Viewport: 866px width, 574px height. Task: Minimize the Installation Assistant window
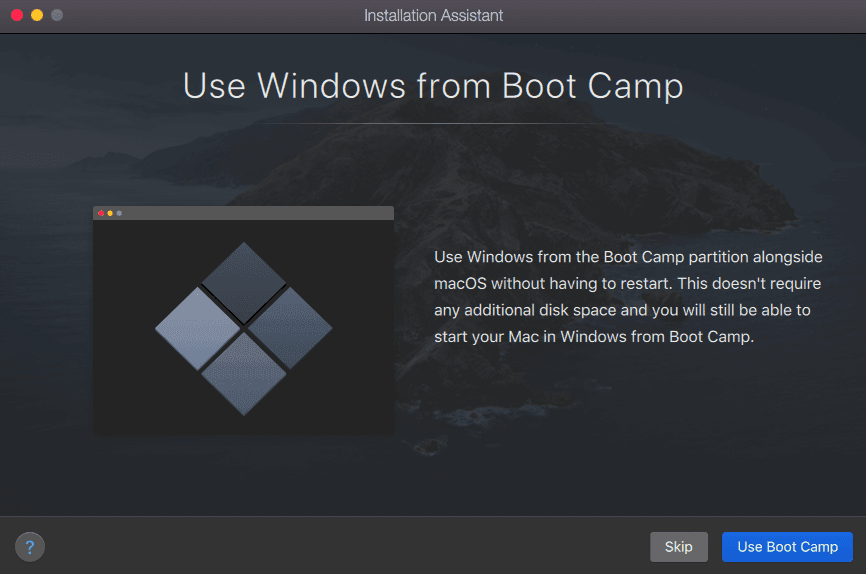[x=37, y=15]
